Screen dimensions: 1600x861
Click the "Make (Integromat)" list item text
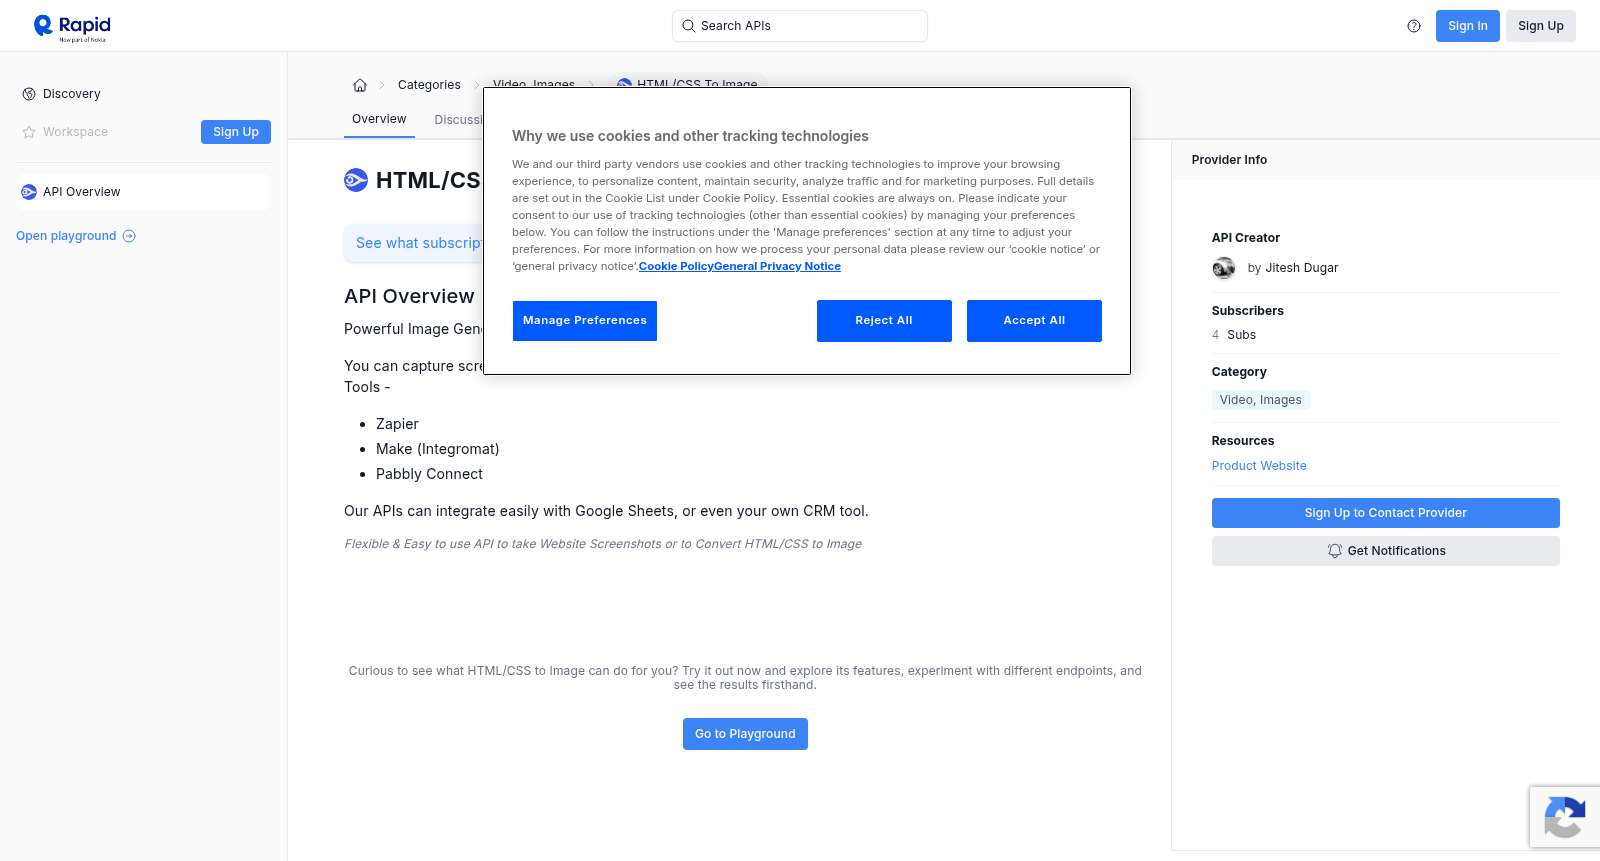pyautogui.click(x=437, y=449)
